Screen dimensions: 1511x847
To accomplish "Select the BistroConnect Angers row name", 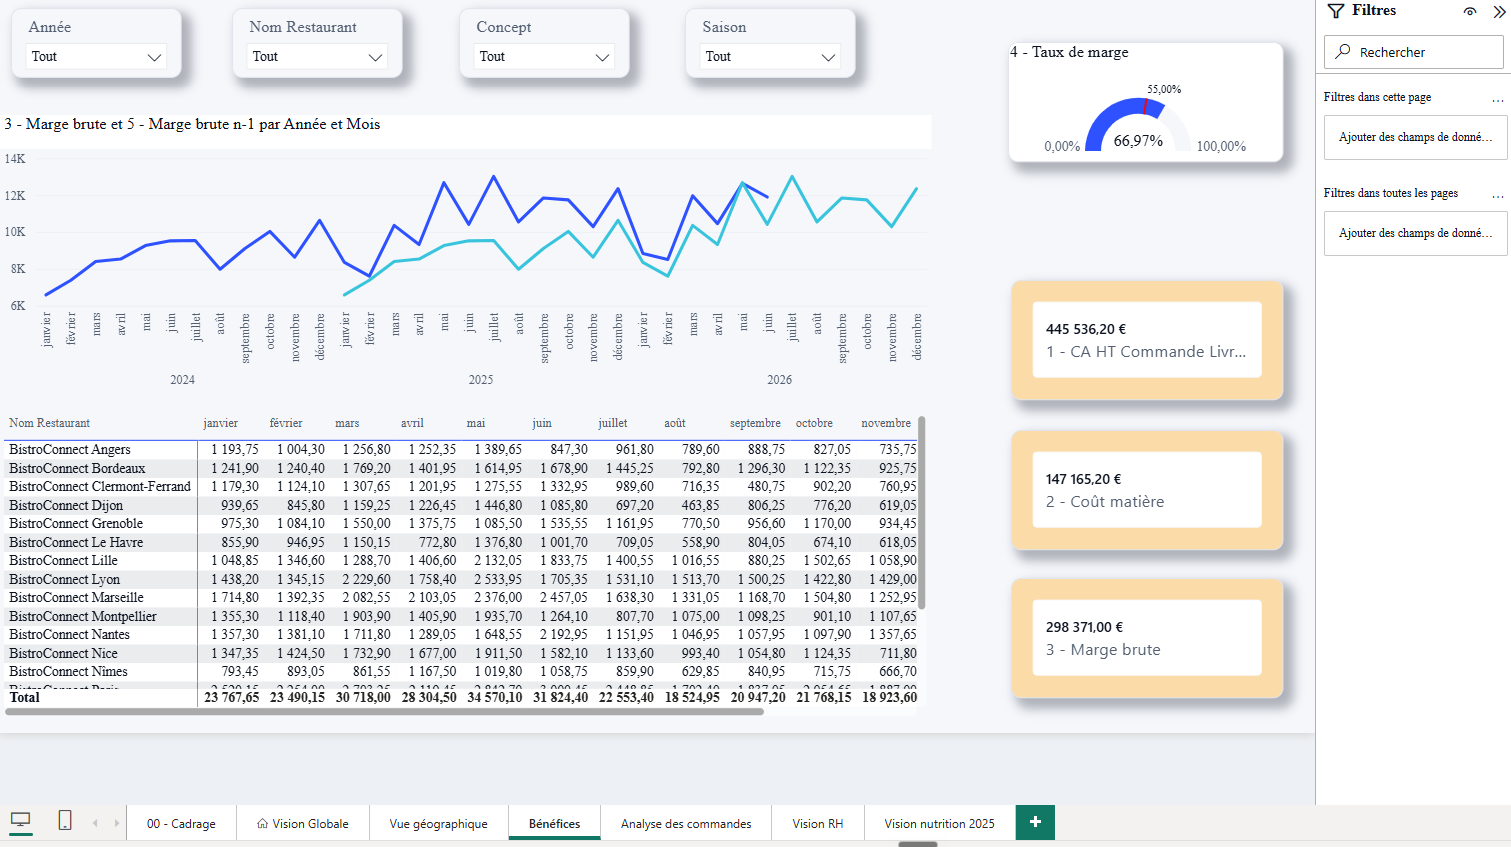I will pos(70,450).
